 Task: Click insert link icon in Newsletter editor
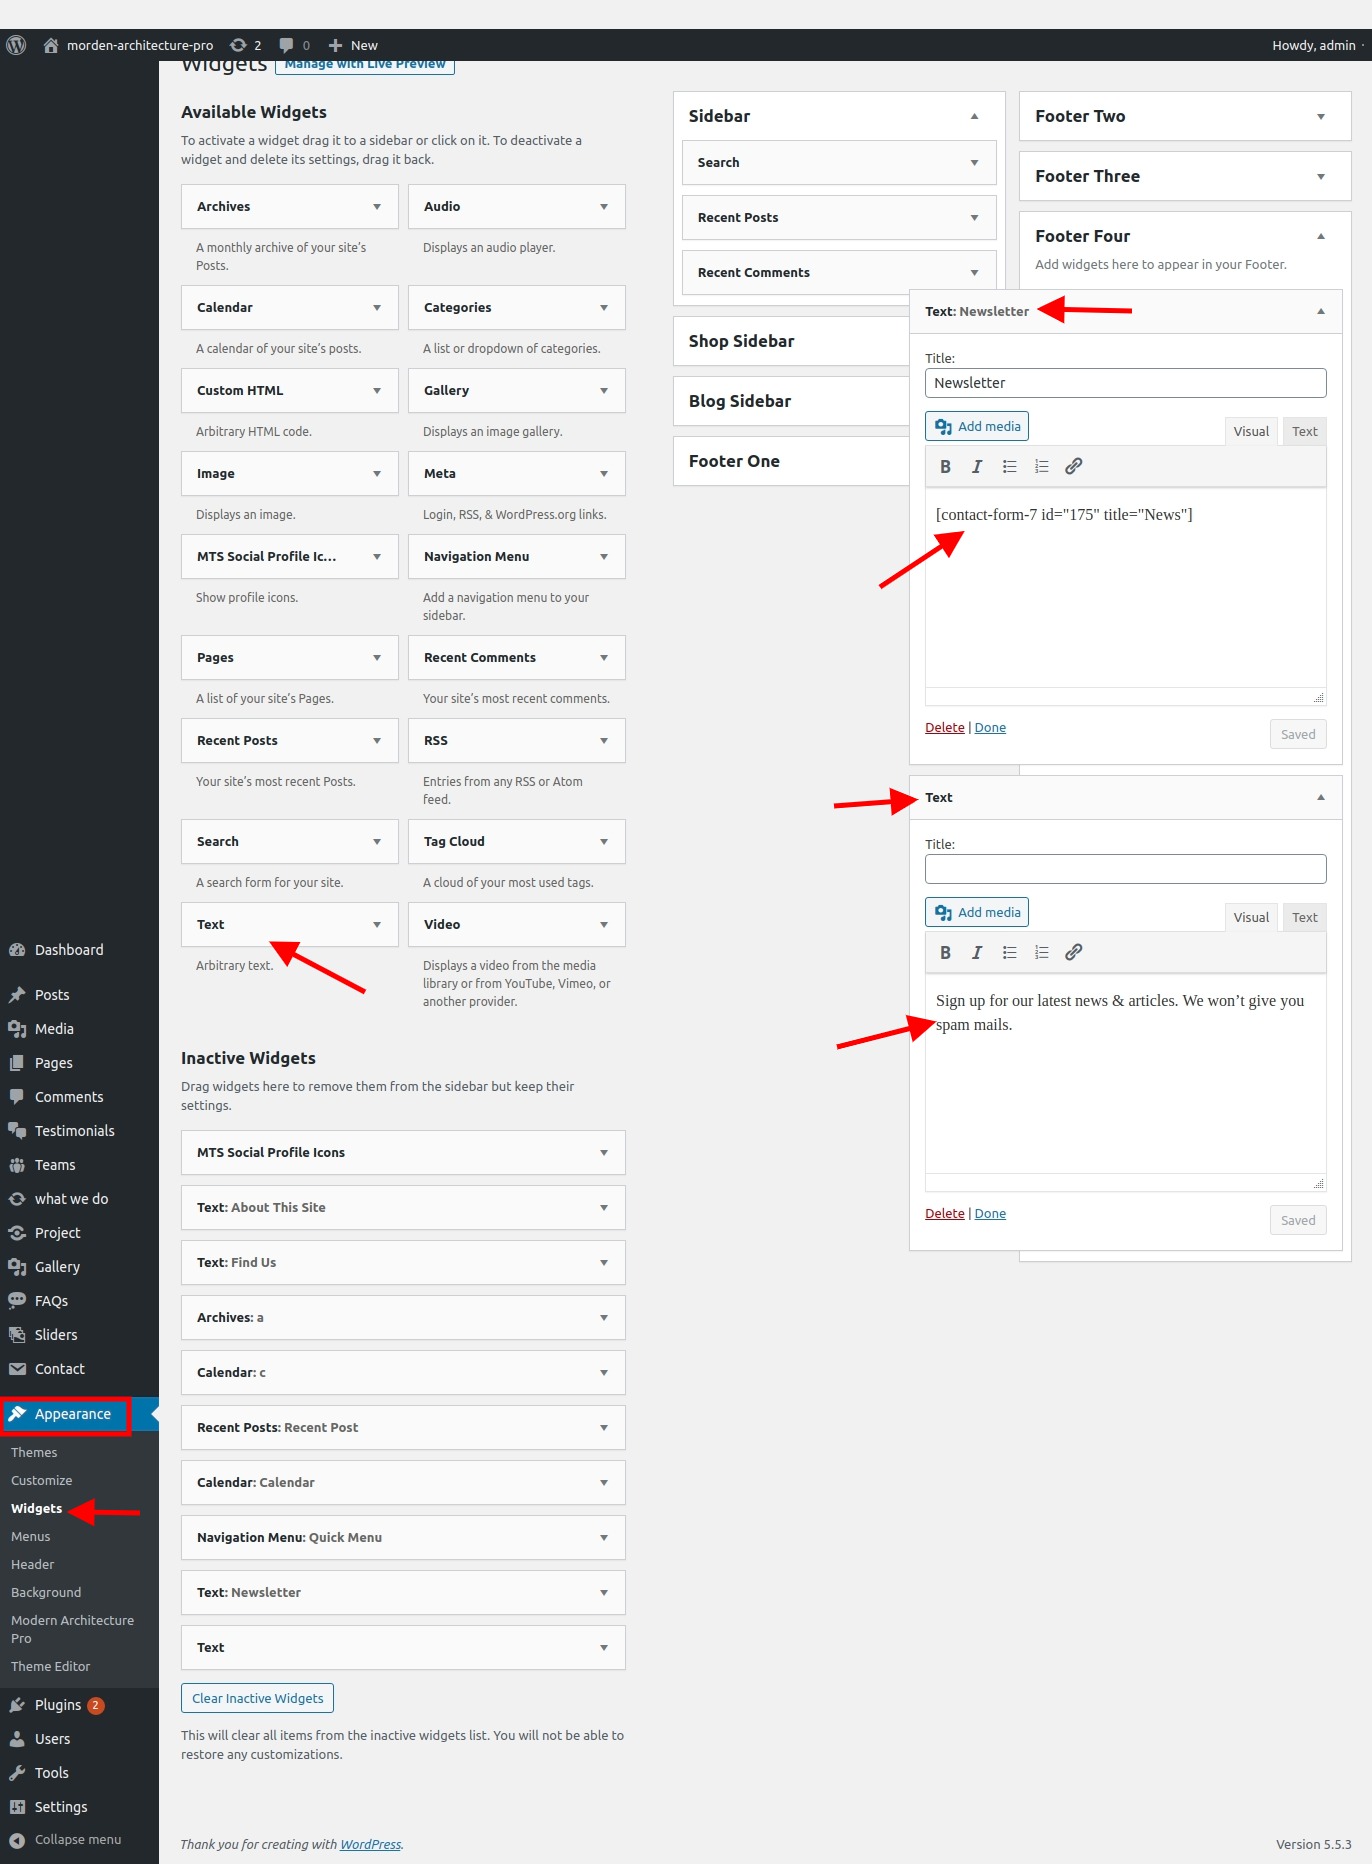pyautogui.click(x=1073, y=467)
